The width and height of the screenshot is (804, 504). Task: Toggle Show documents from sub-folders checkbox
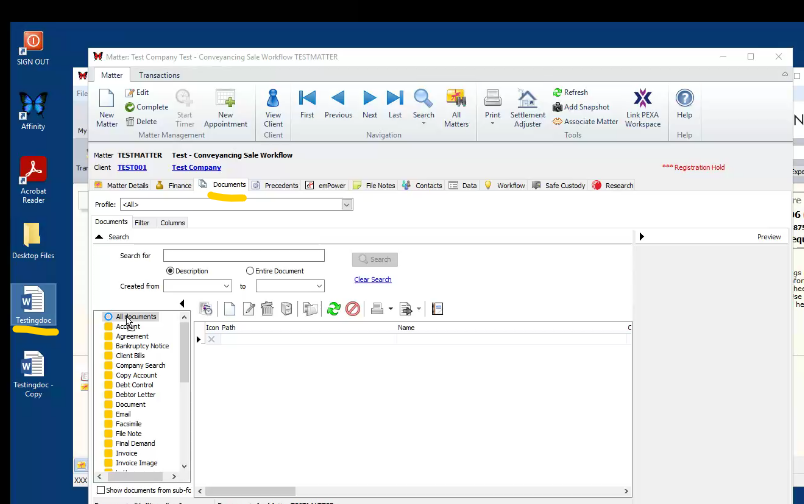(101, 490)
